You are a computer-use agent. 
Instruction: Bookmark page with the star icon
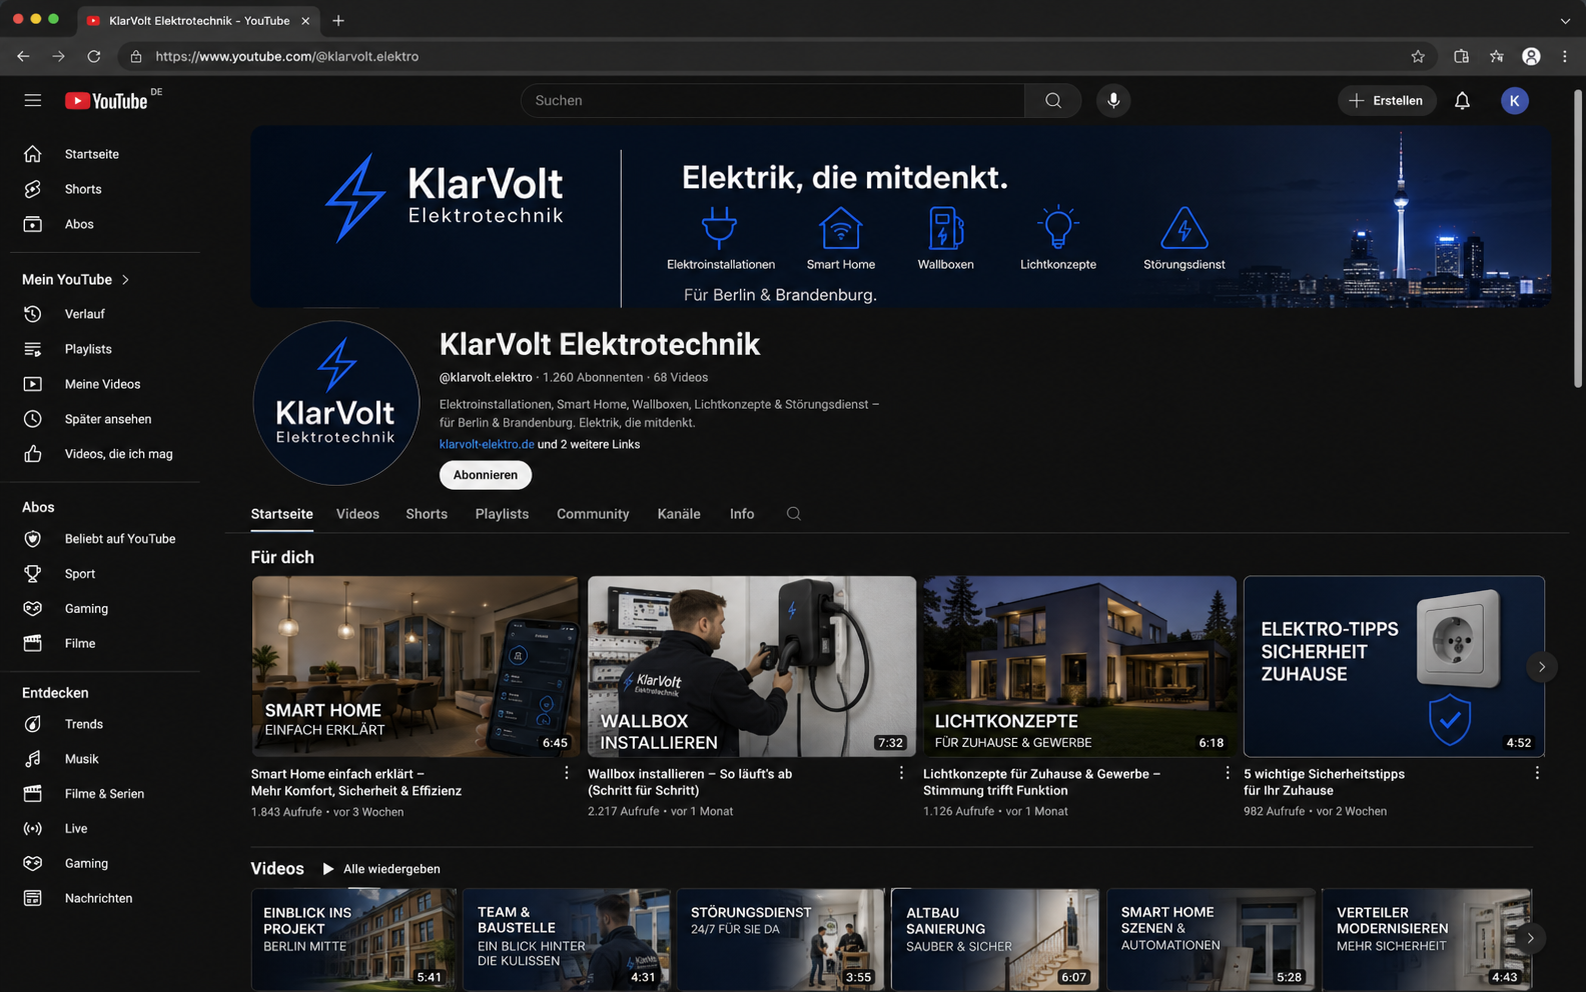(1418, 56)
